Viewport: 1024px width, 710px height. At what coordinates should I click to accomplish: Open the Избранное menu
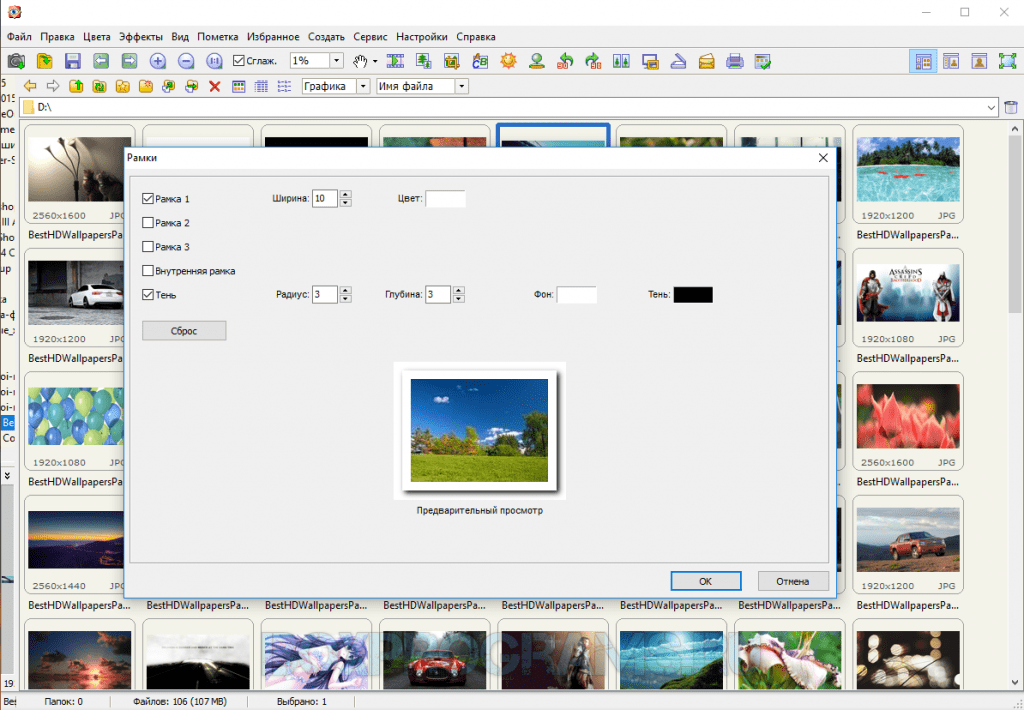(x=273, y=37)
